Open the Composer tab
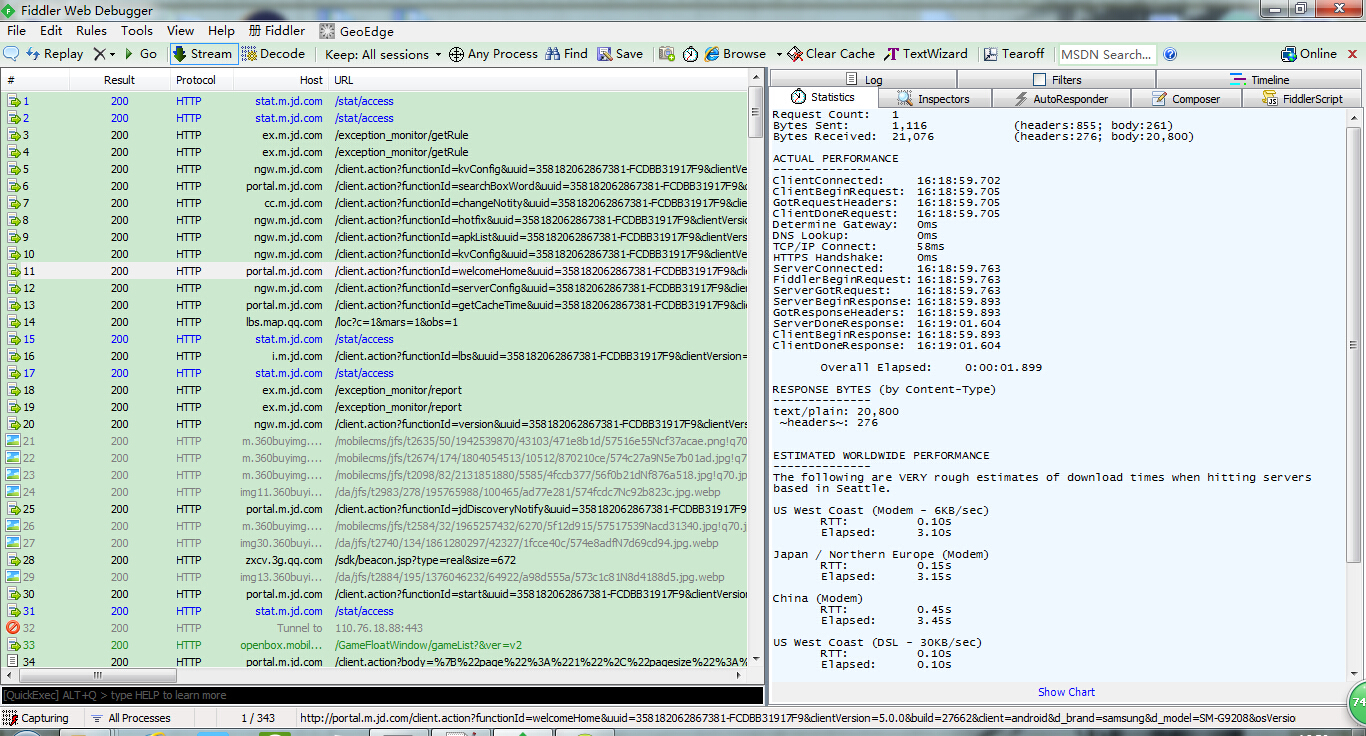 click(1187, 98)
